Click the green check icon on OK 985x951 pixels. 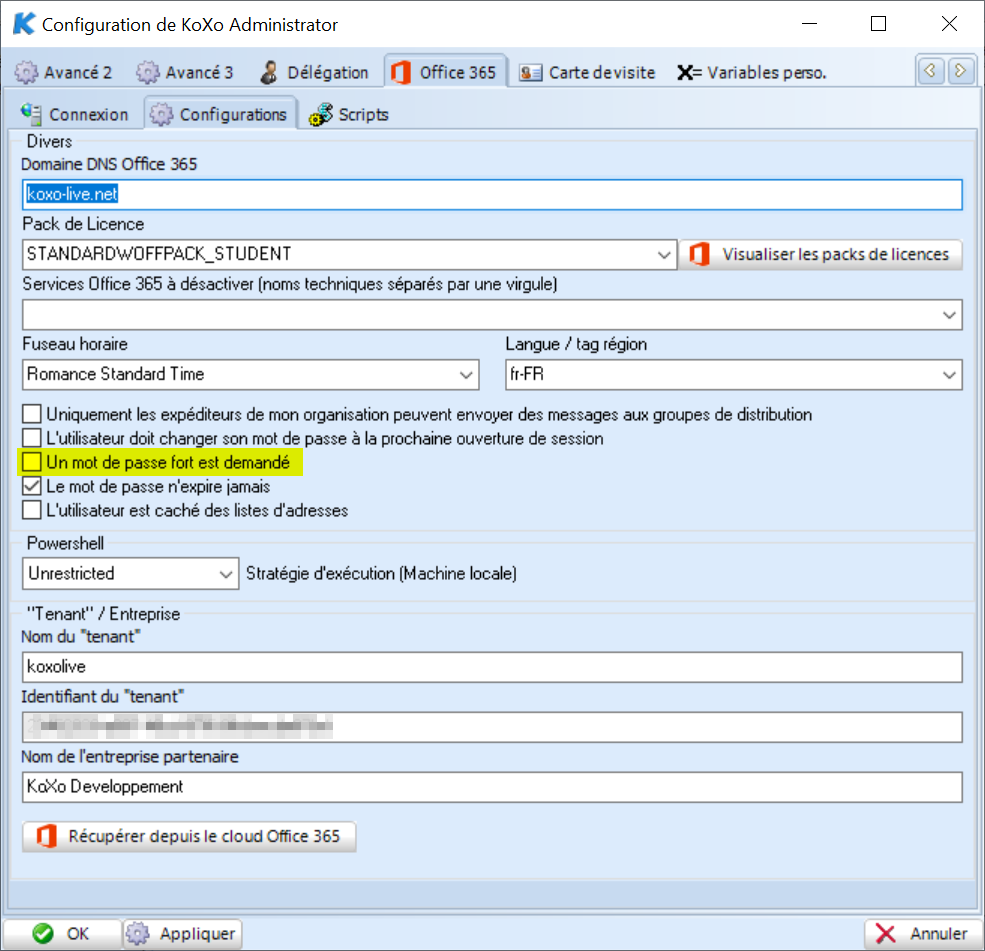pyautogui.click(x=43, y=934)
